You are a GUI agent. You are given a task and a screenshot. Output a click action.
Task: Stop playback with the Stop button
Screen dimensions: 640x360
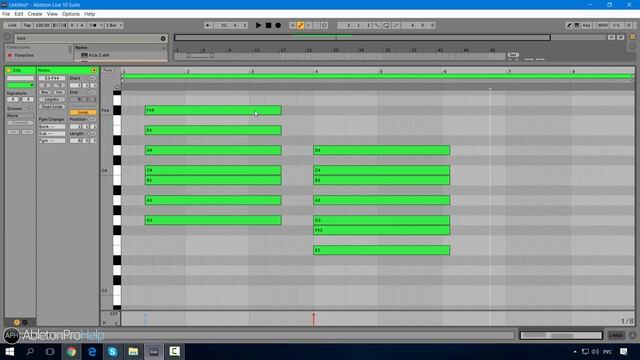[268, 25]
